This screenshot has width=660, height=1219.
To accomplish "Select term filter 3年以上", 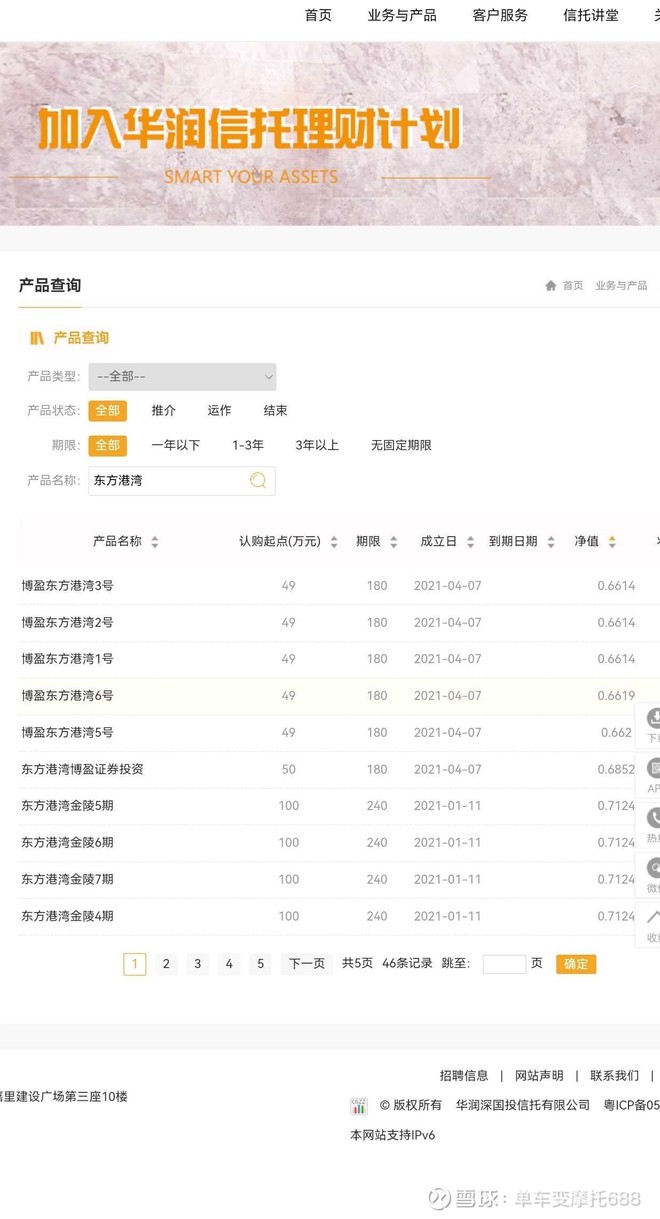I will point(317,446).
